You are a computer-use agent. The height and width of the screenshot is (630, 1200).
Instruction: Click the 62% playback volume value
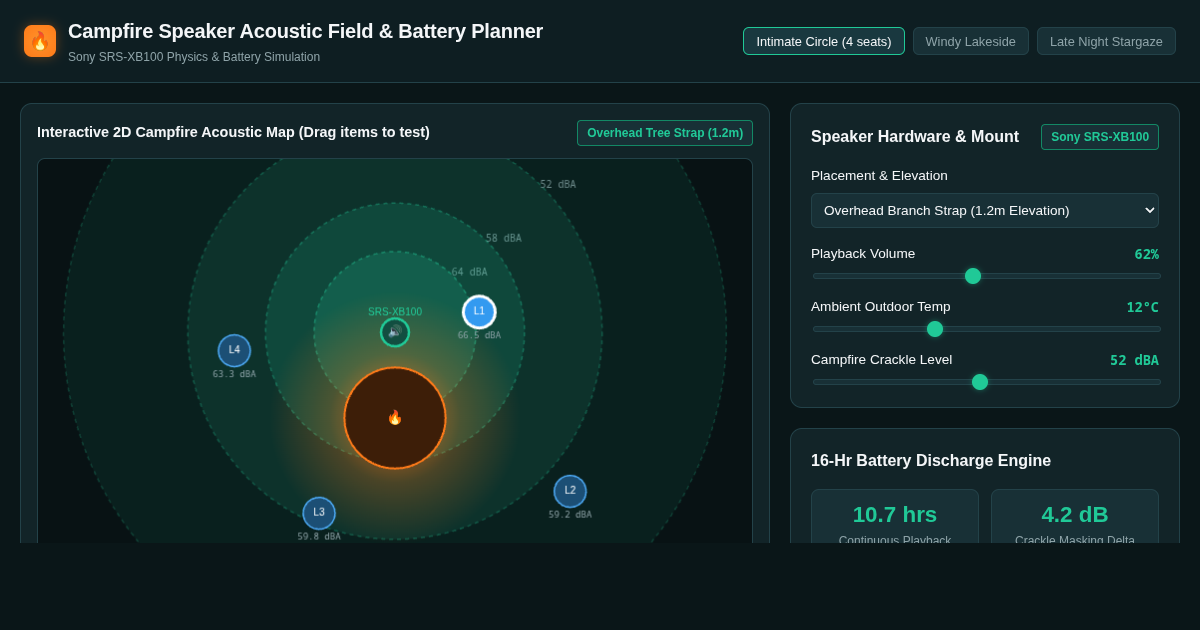1146,254
